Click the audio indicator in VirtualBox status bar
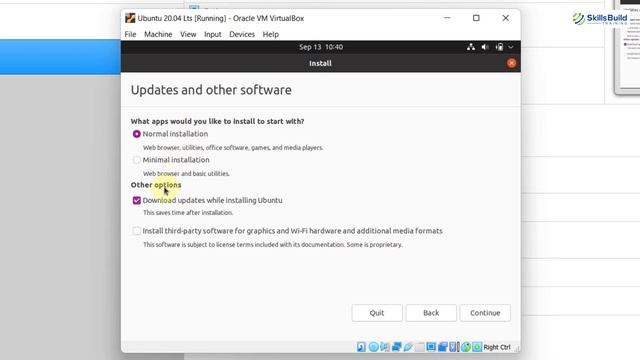Image resolution: width=640 pixels, height=360 pixels. click(x=385, y=347)
